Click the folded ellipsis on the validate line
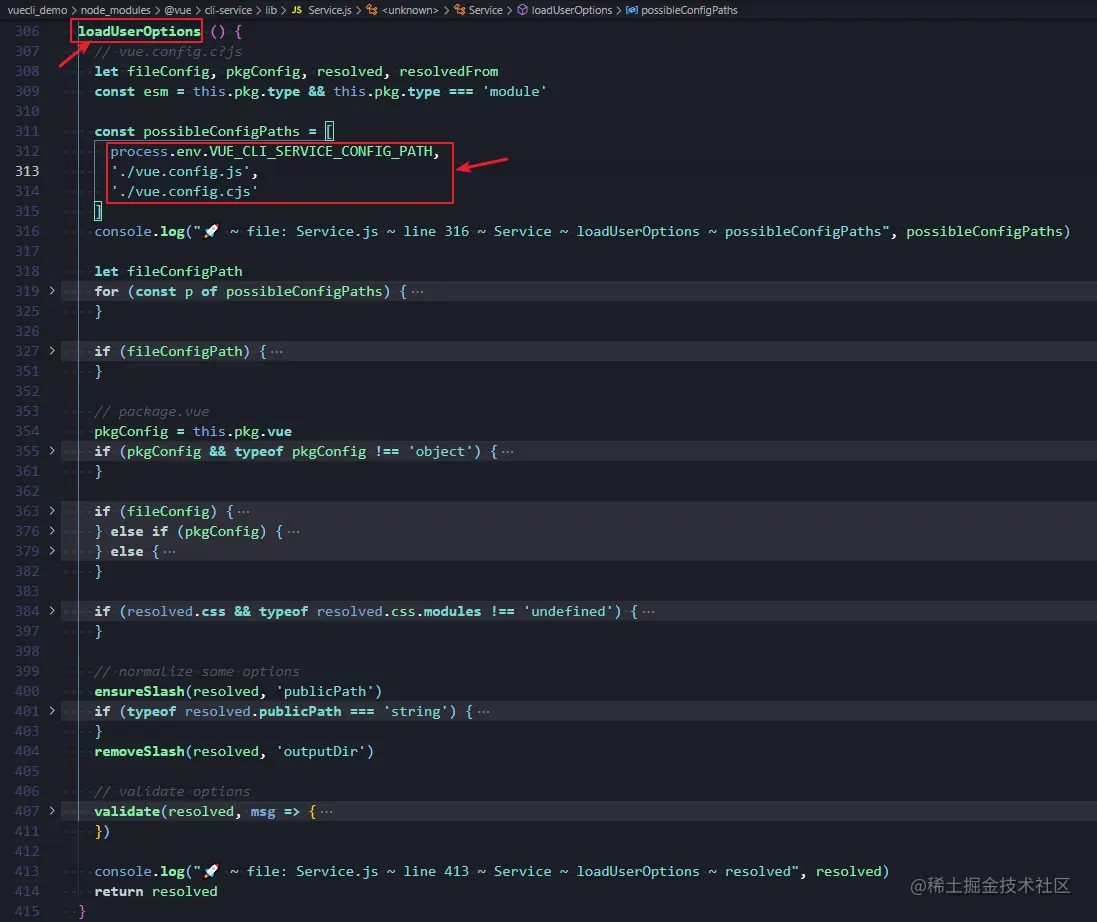The image size is (1097, 922). (327, 811)
